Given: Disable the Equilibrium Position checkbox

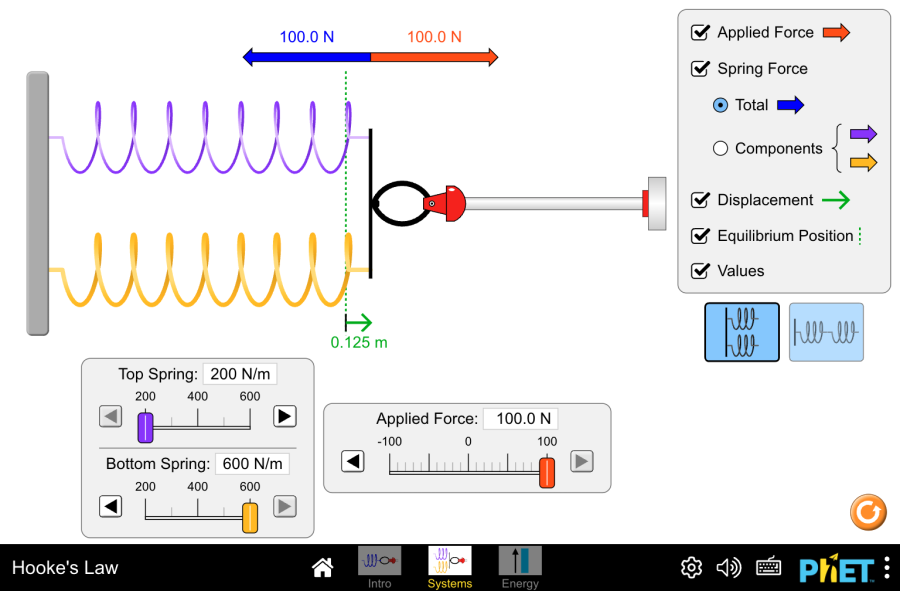Looking at the screenshot, I should point(701,236).
